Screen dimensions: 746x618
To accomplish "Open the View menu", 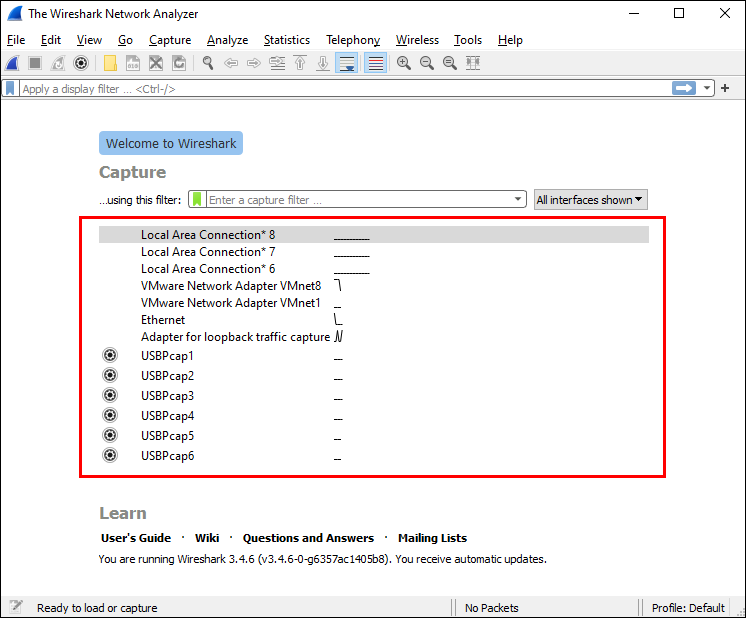I will [x=89, y=40].
